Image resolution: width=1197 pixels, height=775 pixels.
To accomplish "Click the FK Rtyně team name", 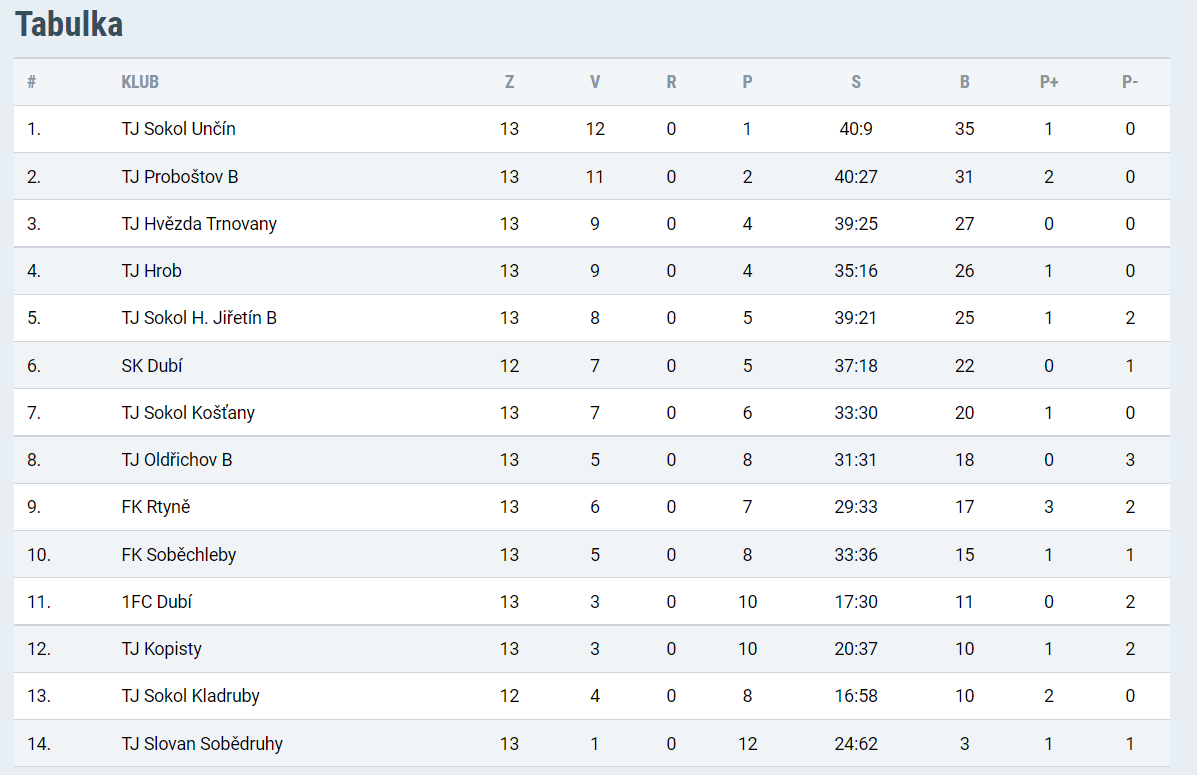I will click(156, 507).
